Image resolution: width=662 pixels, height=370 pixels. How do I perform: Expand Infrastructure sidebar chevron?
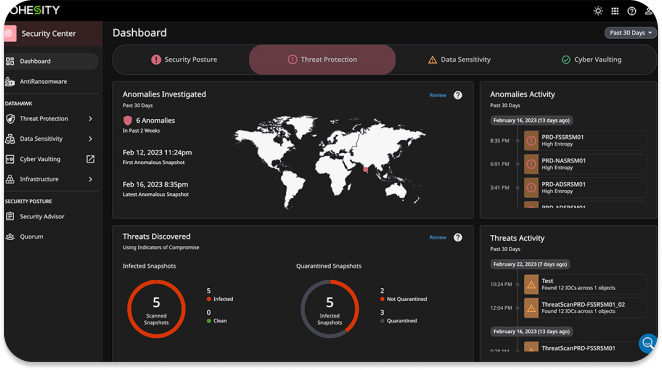tap(90, 179)
